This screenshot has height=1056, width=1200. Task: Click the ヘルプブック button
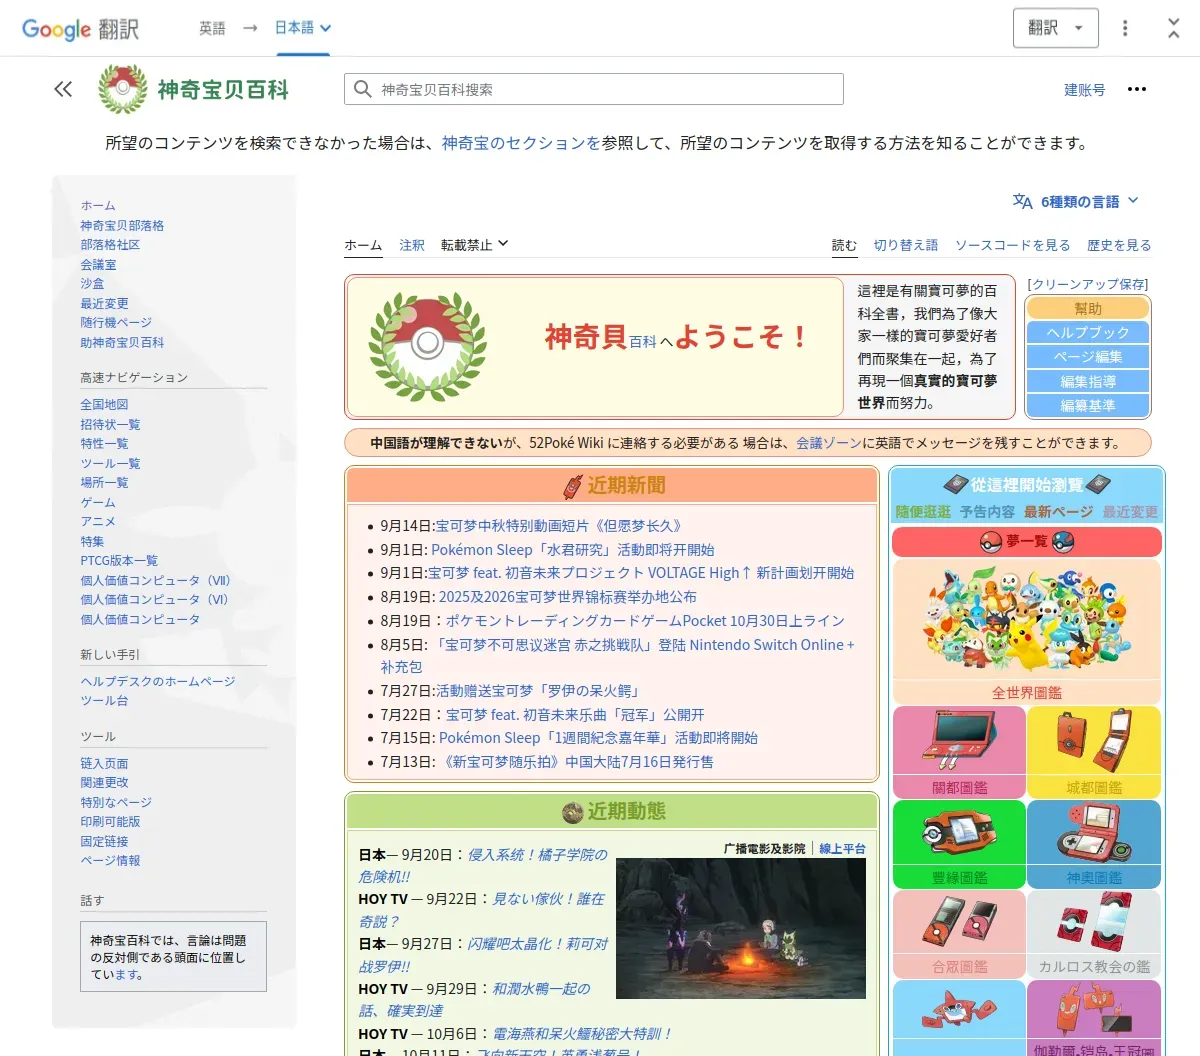tap(1088, 333)
